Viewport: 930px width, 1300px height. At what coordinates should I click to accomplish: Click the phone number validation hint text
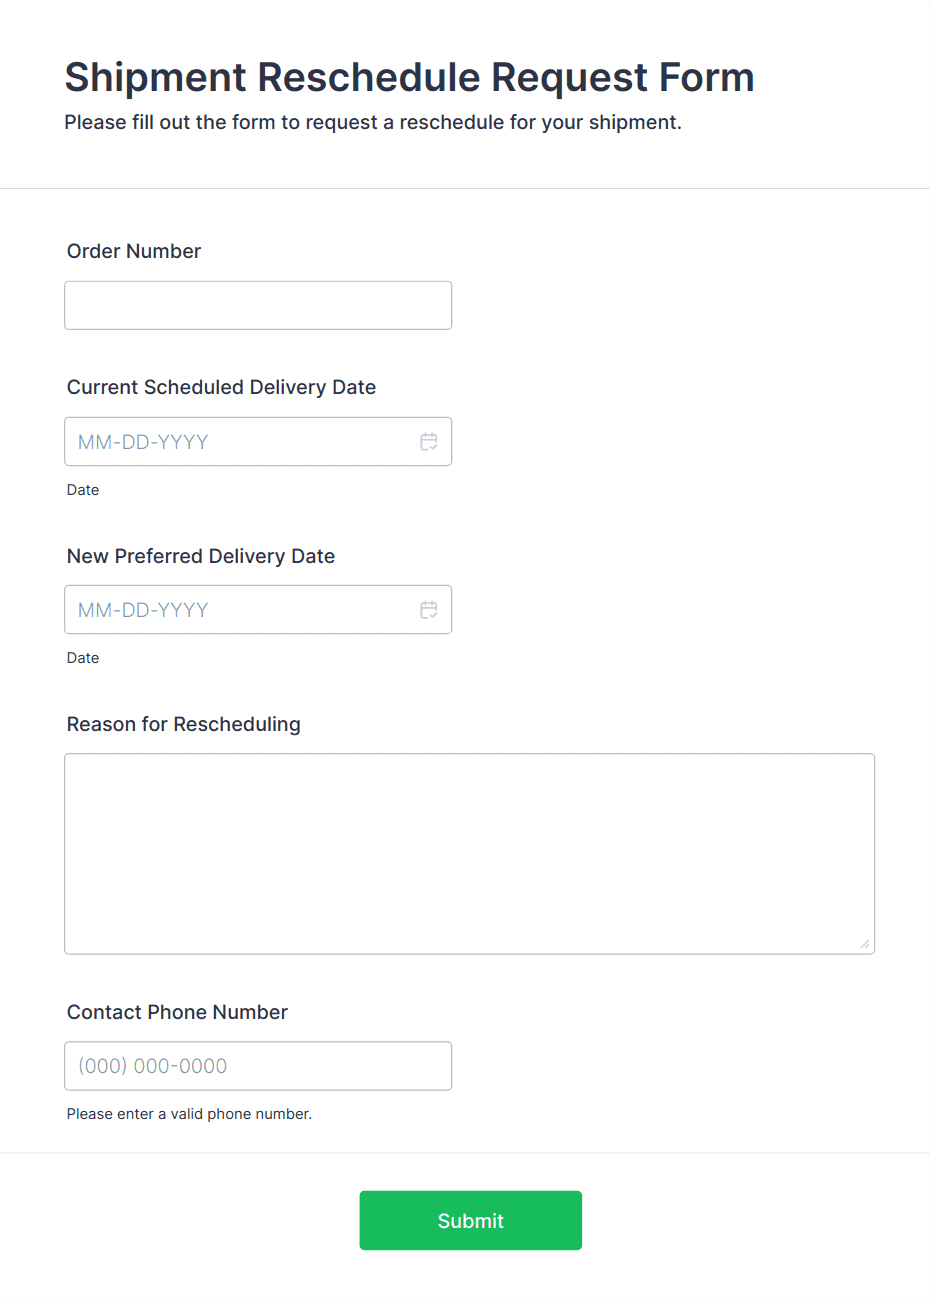tap(189, 1113)
